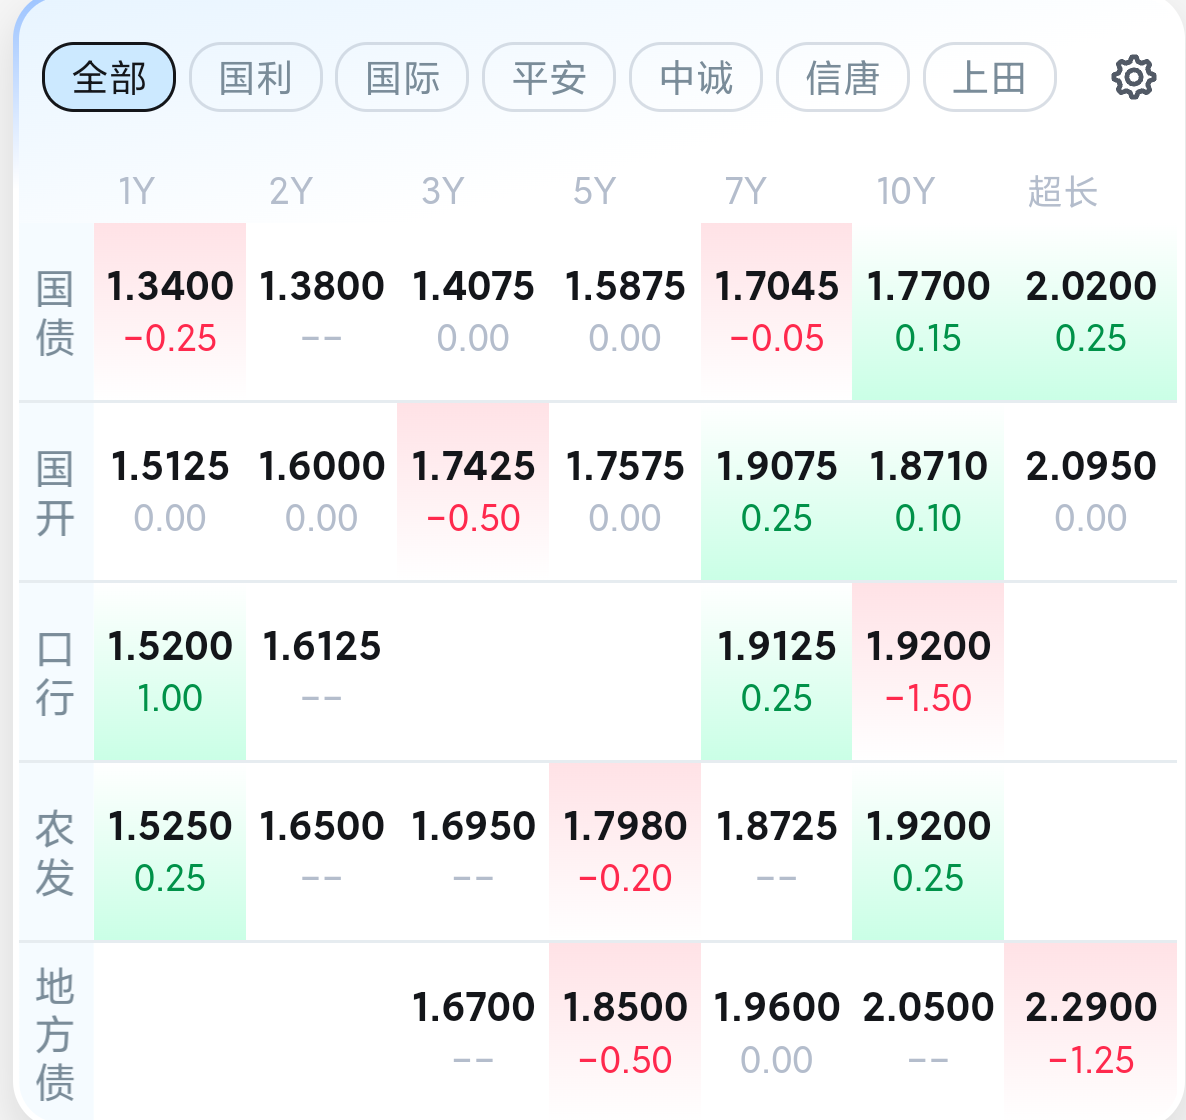Viewport: 1186px width, 1120px height.
Task: Switch to the 国利 tab
Action: pyautogui.click(x=256, y=77)
